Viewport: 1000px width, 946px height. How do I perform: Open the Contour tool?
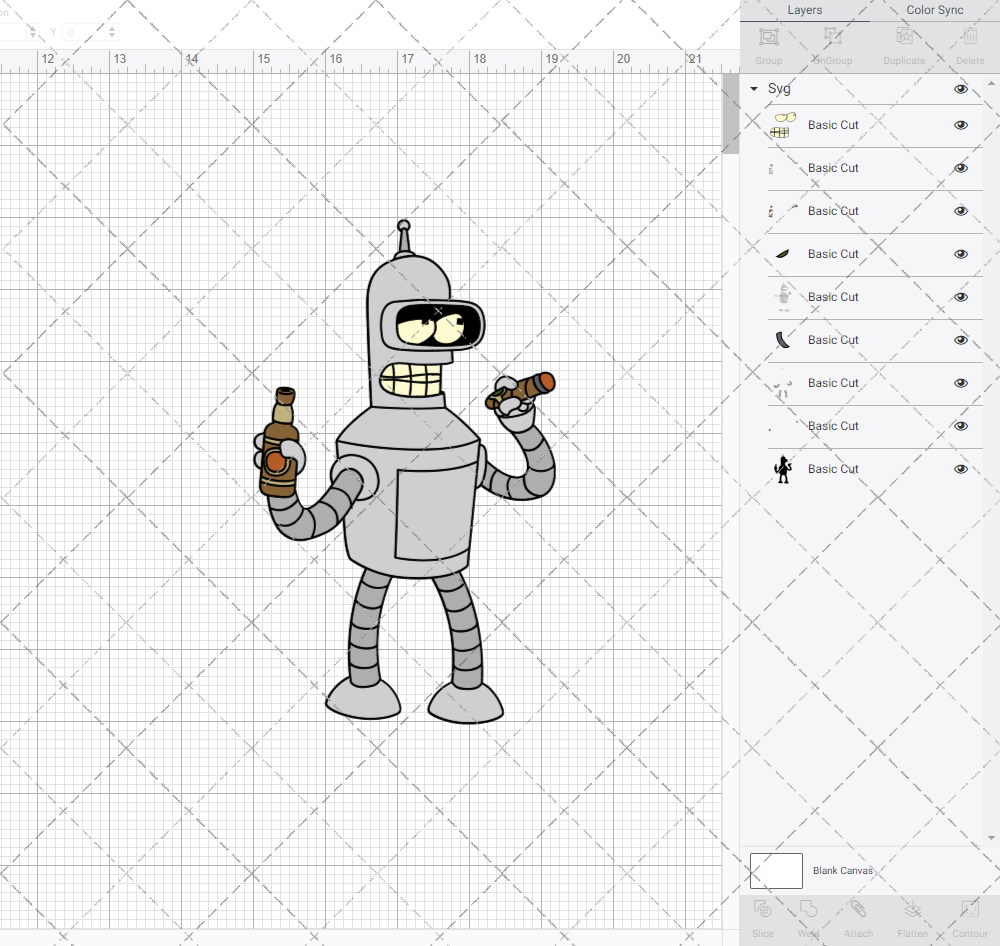point(969,915)
